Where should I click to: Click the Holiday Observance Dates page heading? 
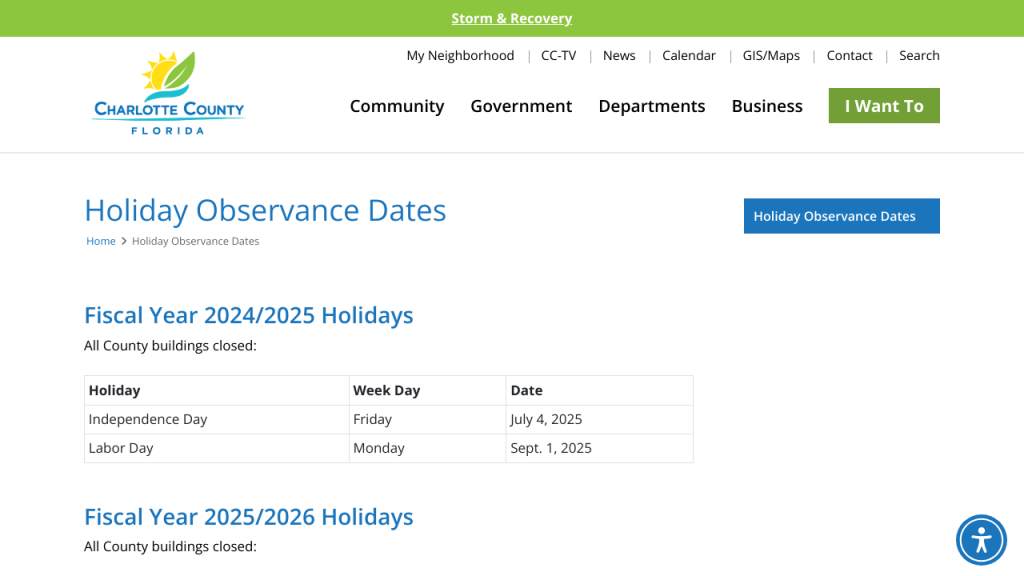[x=265, y=210]
